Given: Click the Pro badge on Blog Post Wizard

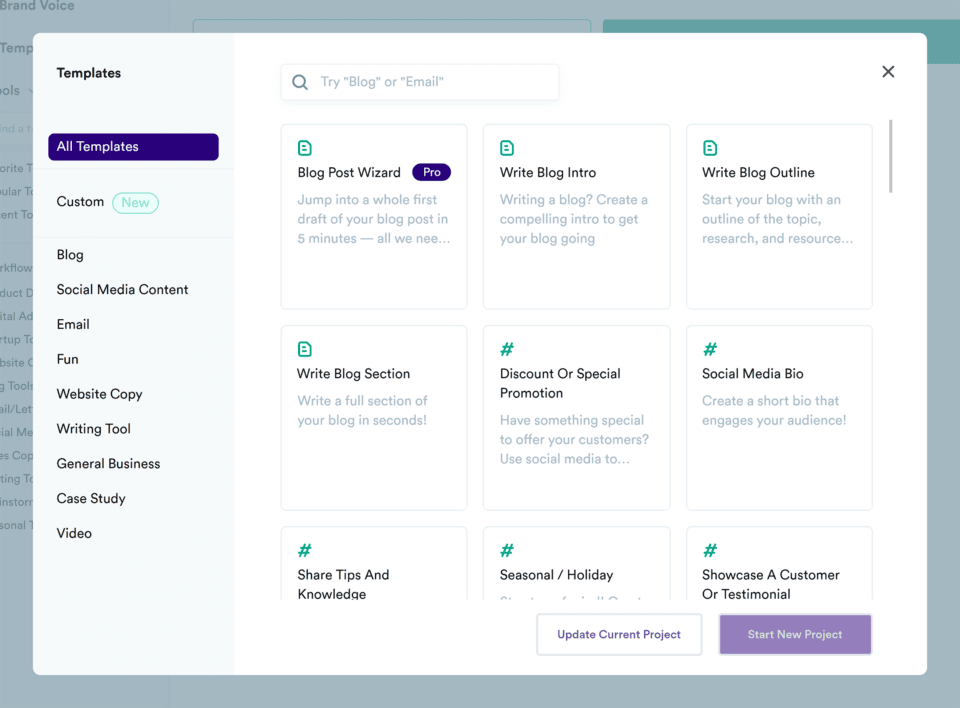Looking at the screenshot, I should point(431,172).
